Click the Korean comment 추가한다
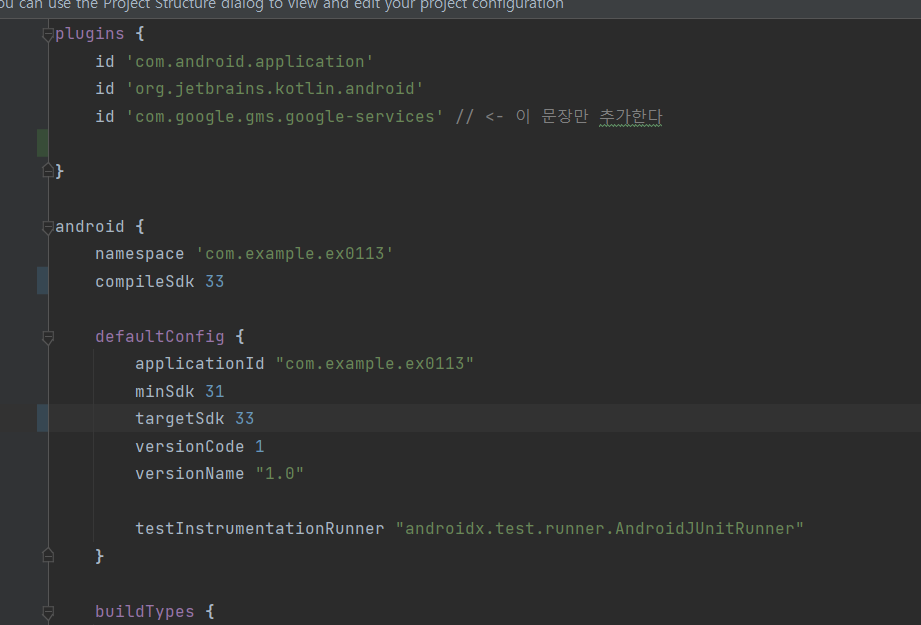921x625 pixels. pos(630,116)
